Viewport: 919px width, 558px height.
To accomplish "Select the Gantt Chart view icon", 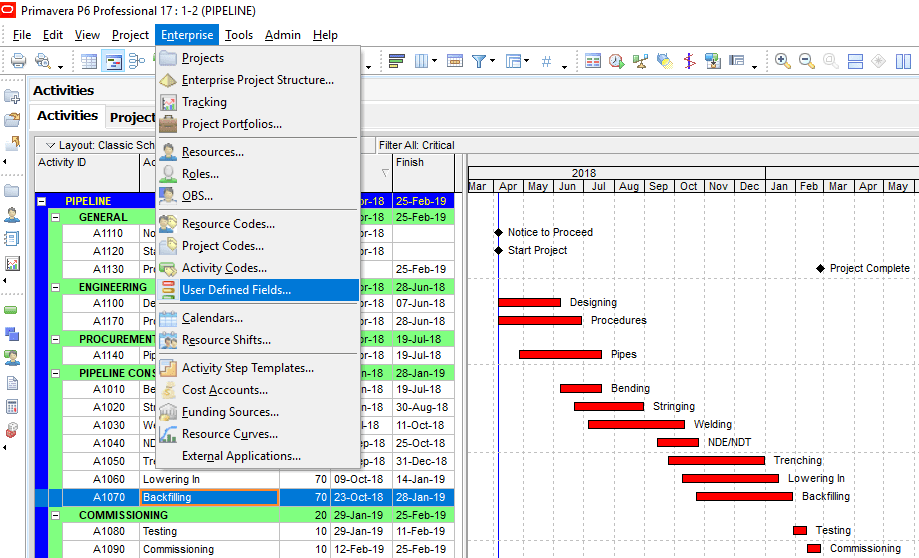I will pyautogui.click(x=113, y=61).
